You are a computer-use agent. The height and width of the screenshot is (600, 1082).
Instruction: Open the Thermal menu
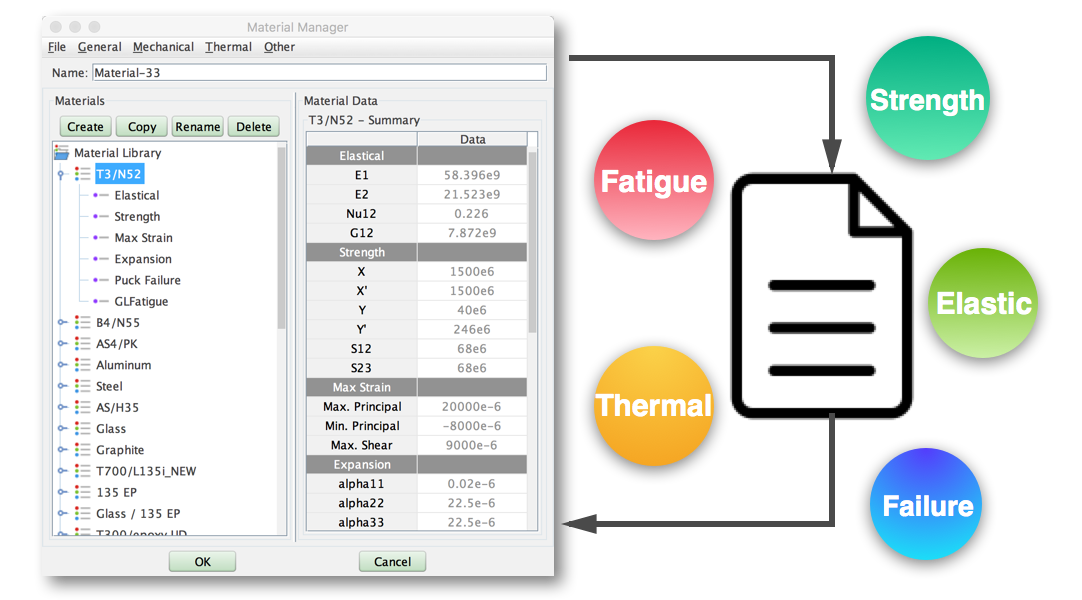pyautogui.click(x=228, y=47)
